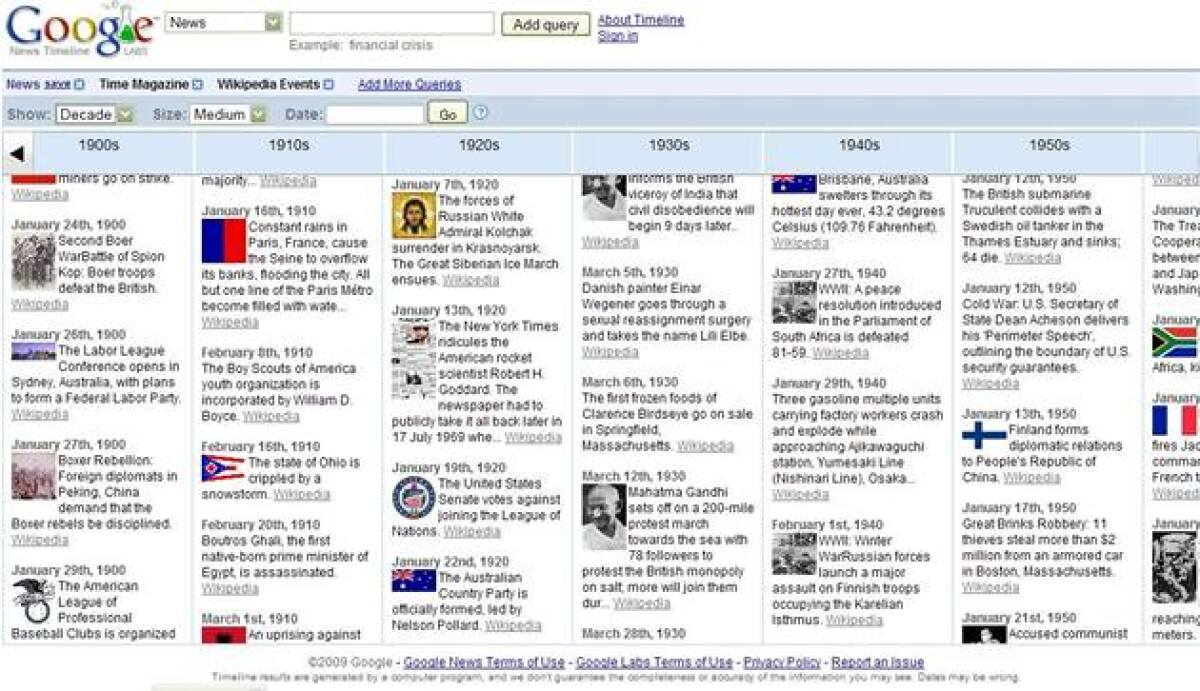
Task: Click the blue-red flag by Constant rains in Paris
Action: pos(223,241)
